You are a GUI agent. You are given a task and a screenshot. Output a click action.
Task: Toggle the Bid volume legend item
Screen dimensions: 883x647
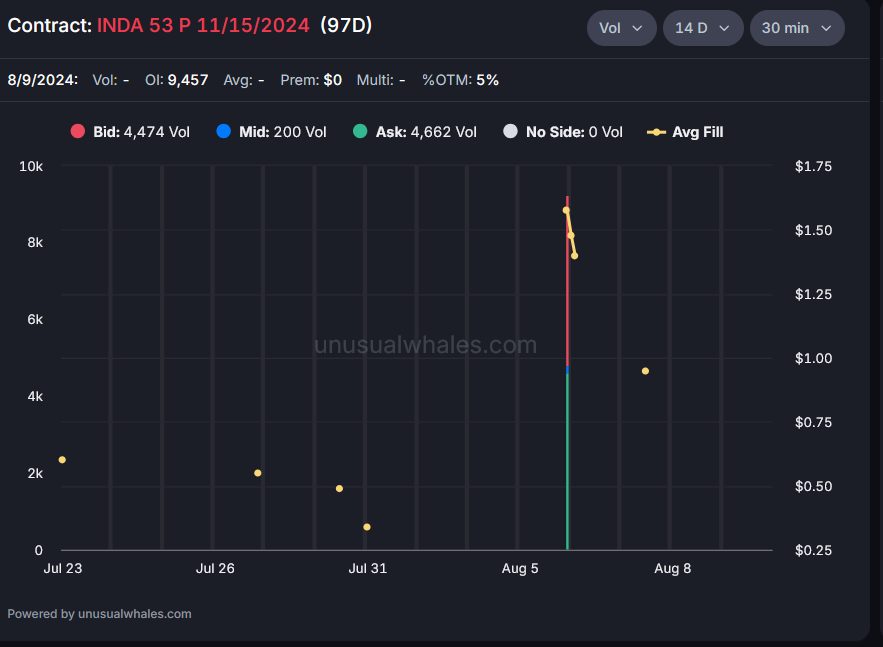[130, 132]
